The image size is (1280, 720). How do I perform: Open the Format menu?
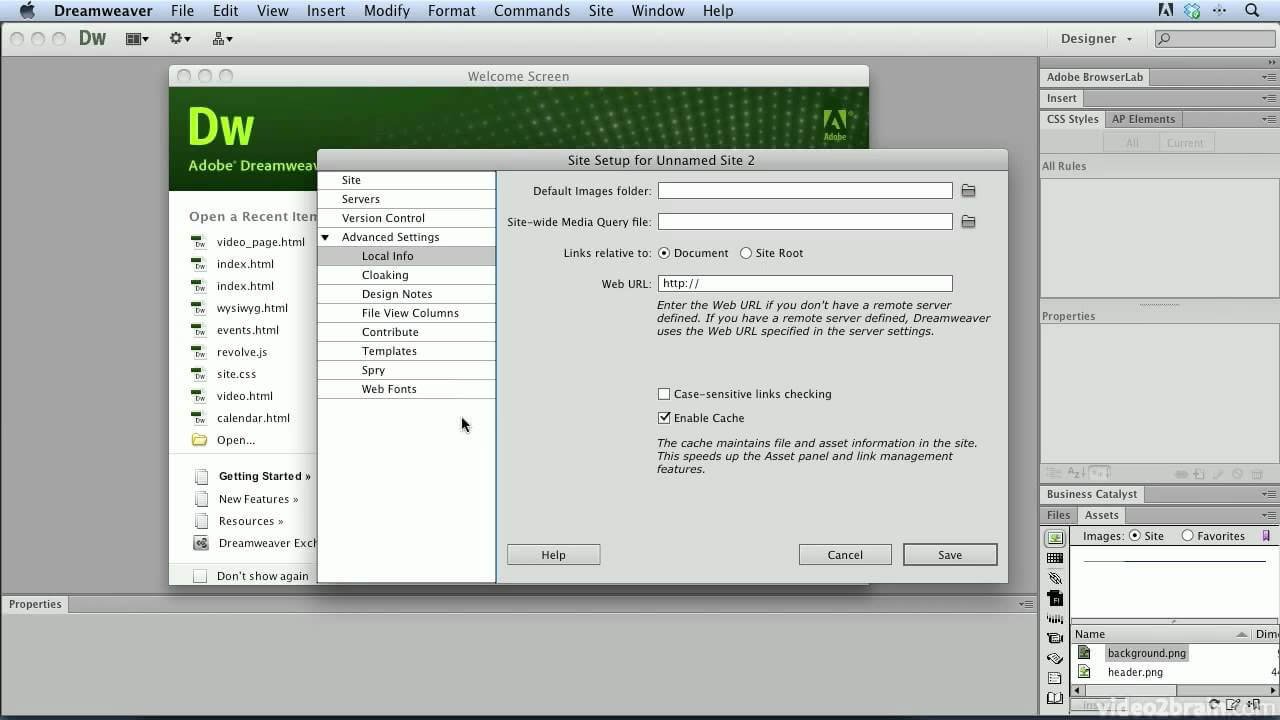[x=452, y=11]
